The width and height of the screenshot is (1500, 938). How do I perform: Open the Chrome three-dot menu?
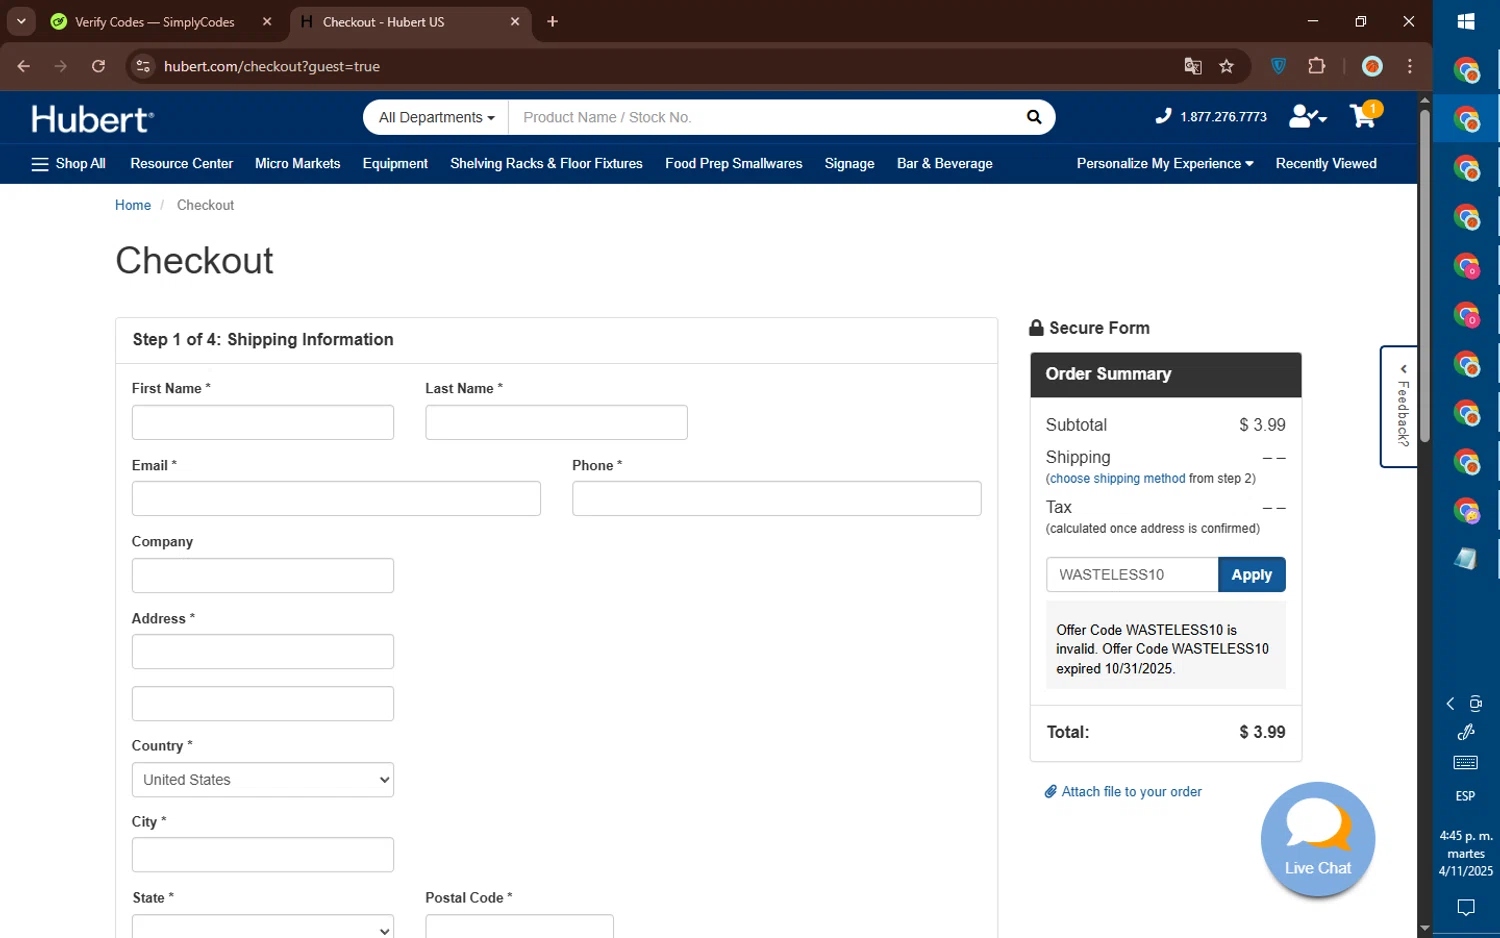[x=1410, y=66]
